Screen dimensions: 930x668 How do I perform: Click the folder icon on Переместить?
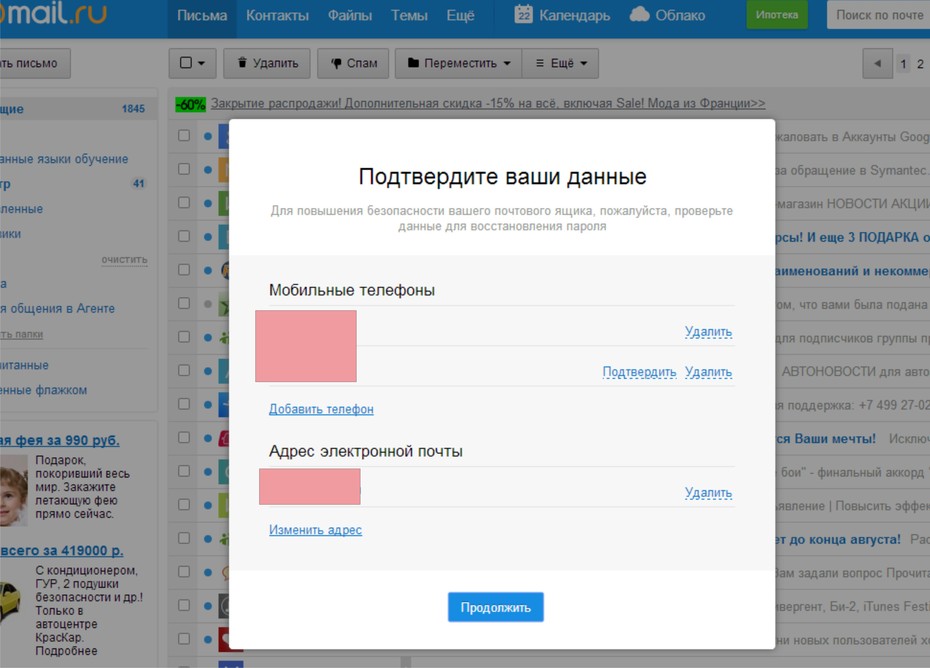click(413, 62)
